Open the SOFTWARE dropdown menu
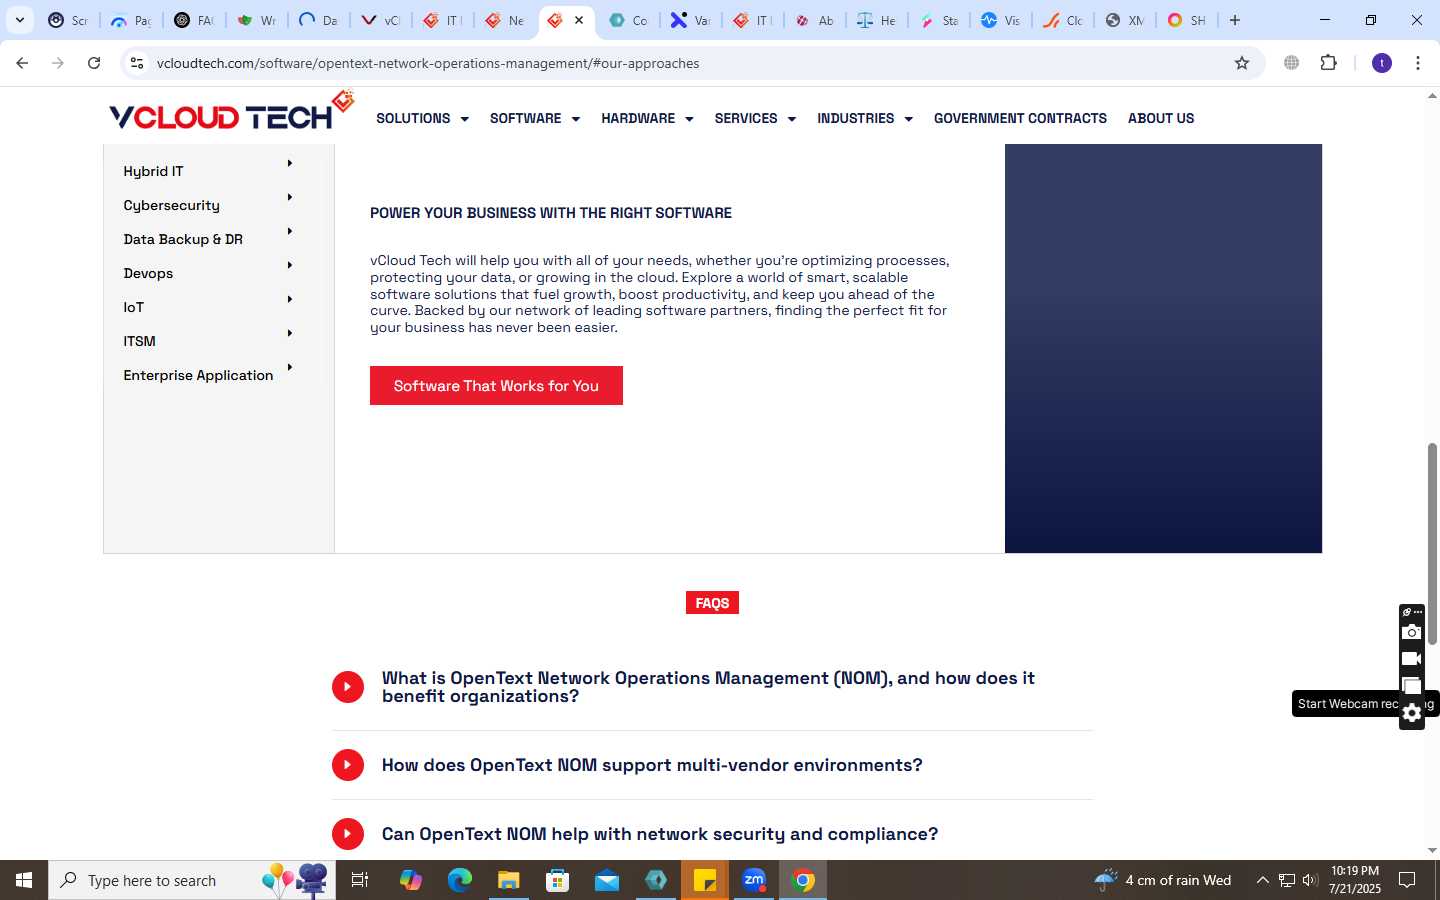This screenshot has height=900, width=1440. pos(534,118)
